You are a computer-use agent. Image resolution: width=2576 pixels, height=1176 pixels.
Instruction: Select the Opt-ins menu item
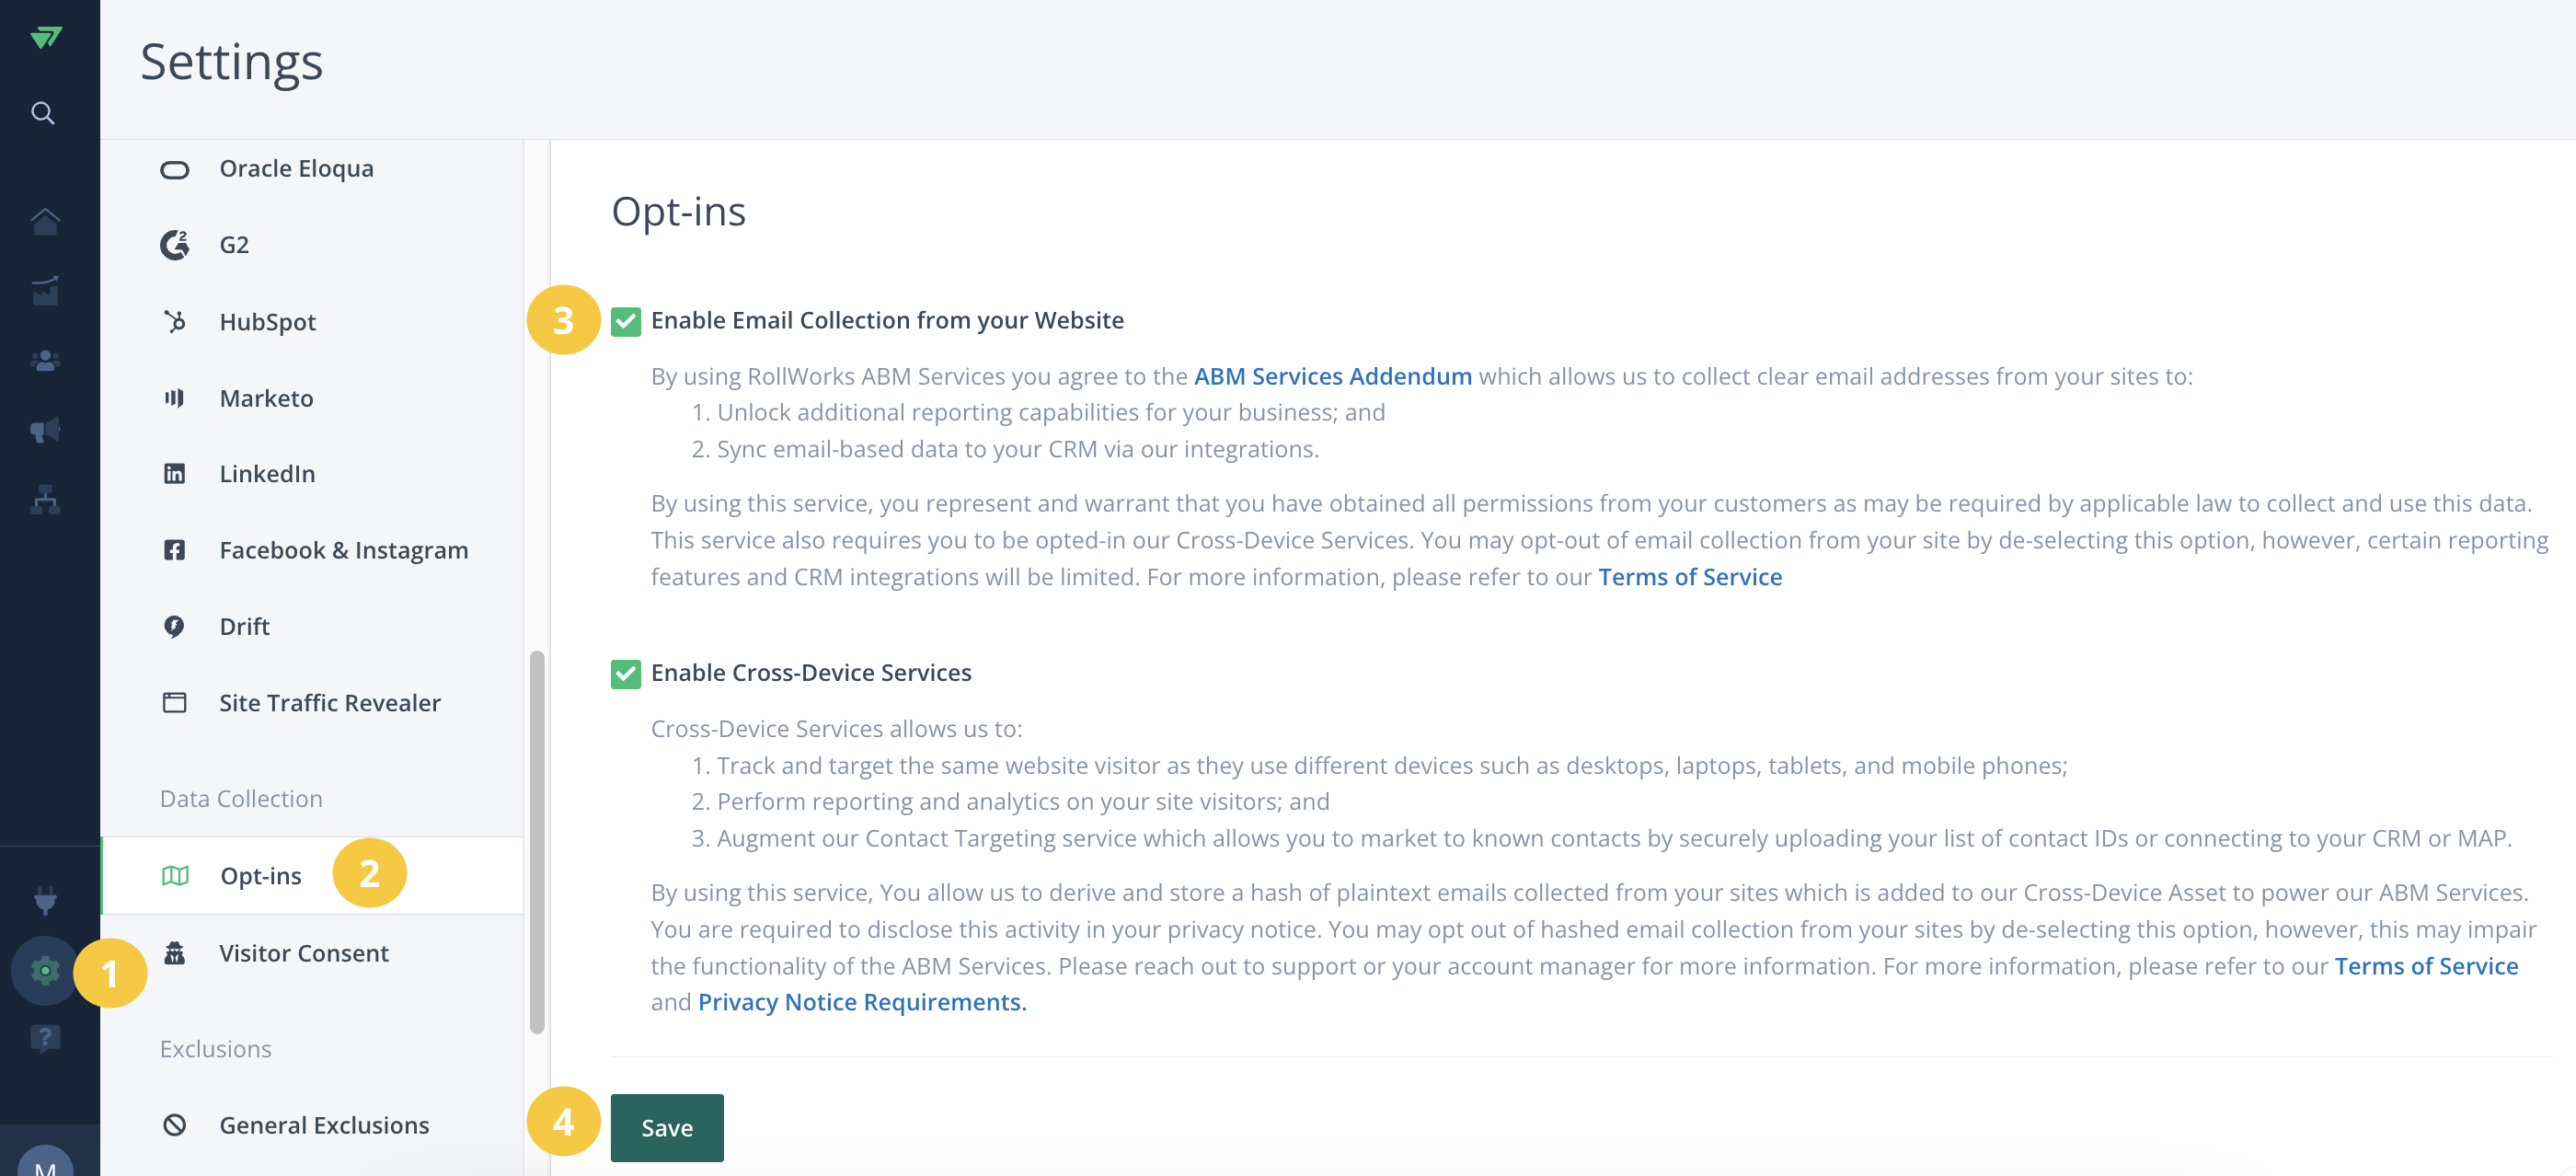click(x=312, y=876)
